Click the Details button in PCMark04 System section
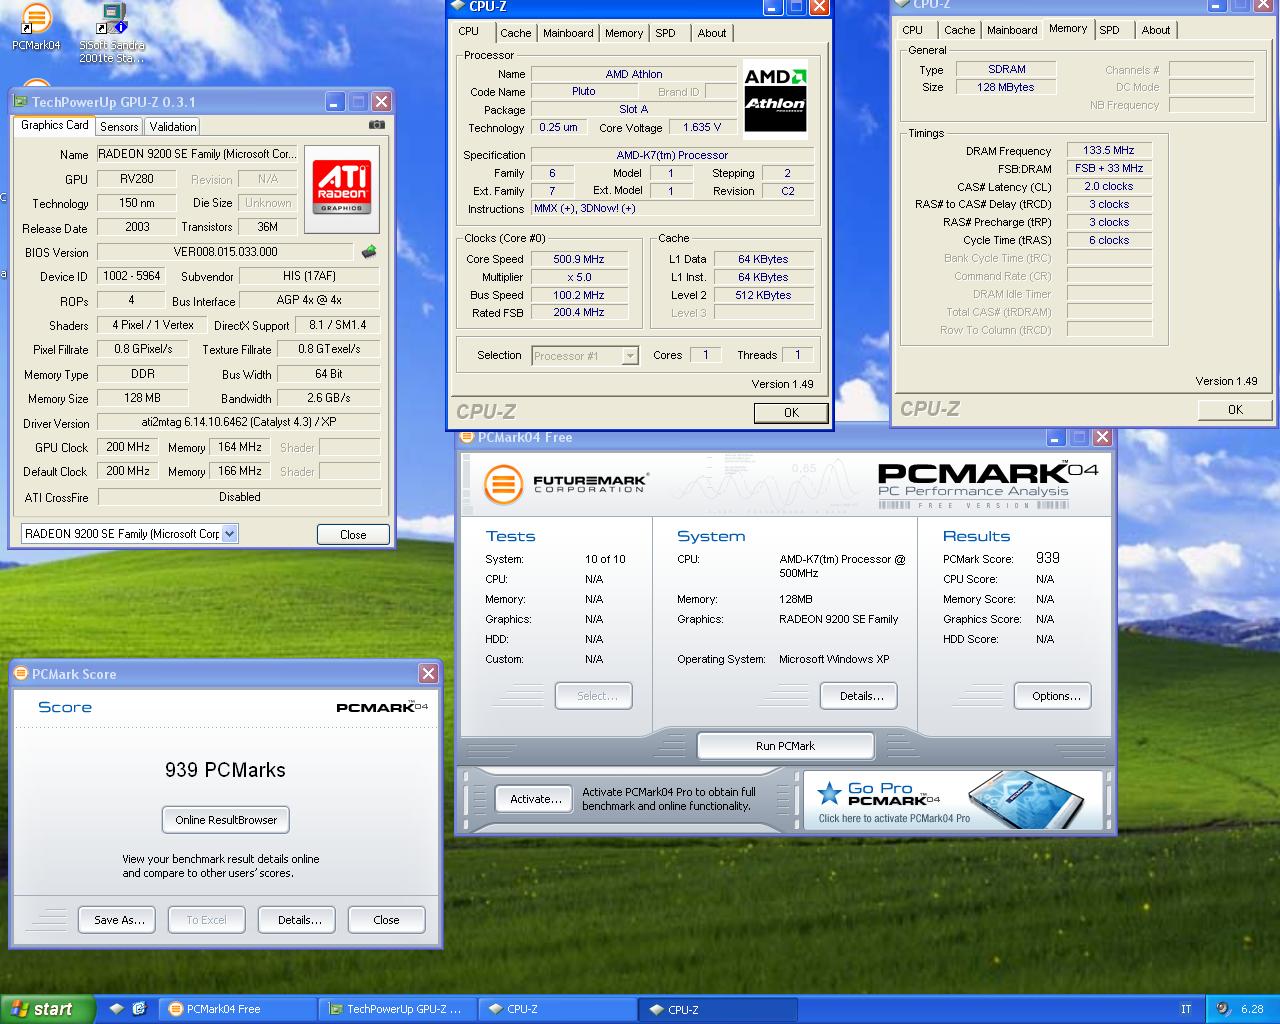The height and width of the screenshot is (1024, 1280). (859, 696)
